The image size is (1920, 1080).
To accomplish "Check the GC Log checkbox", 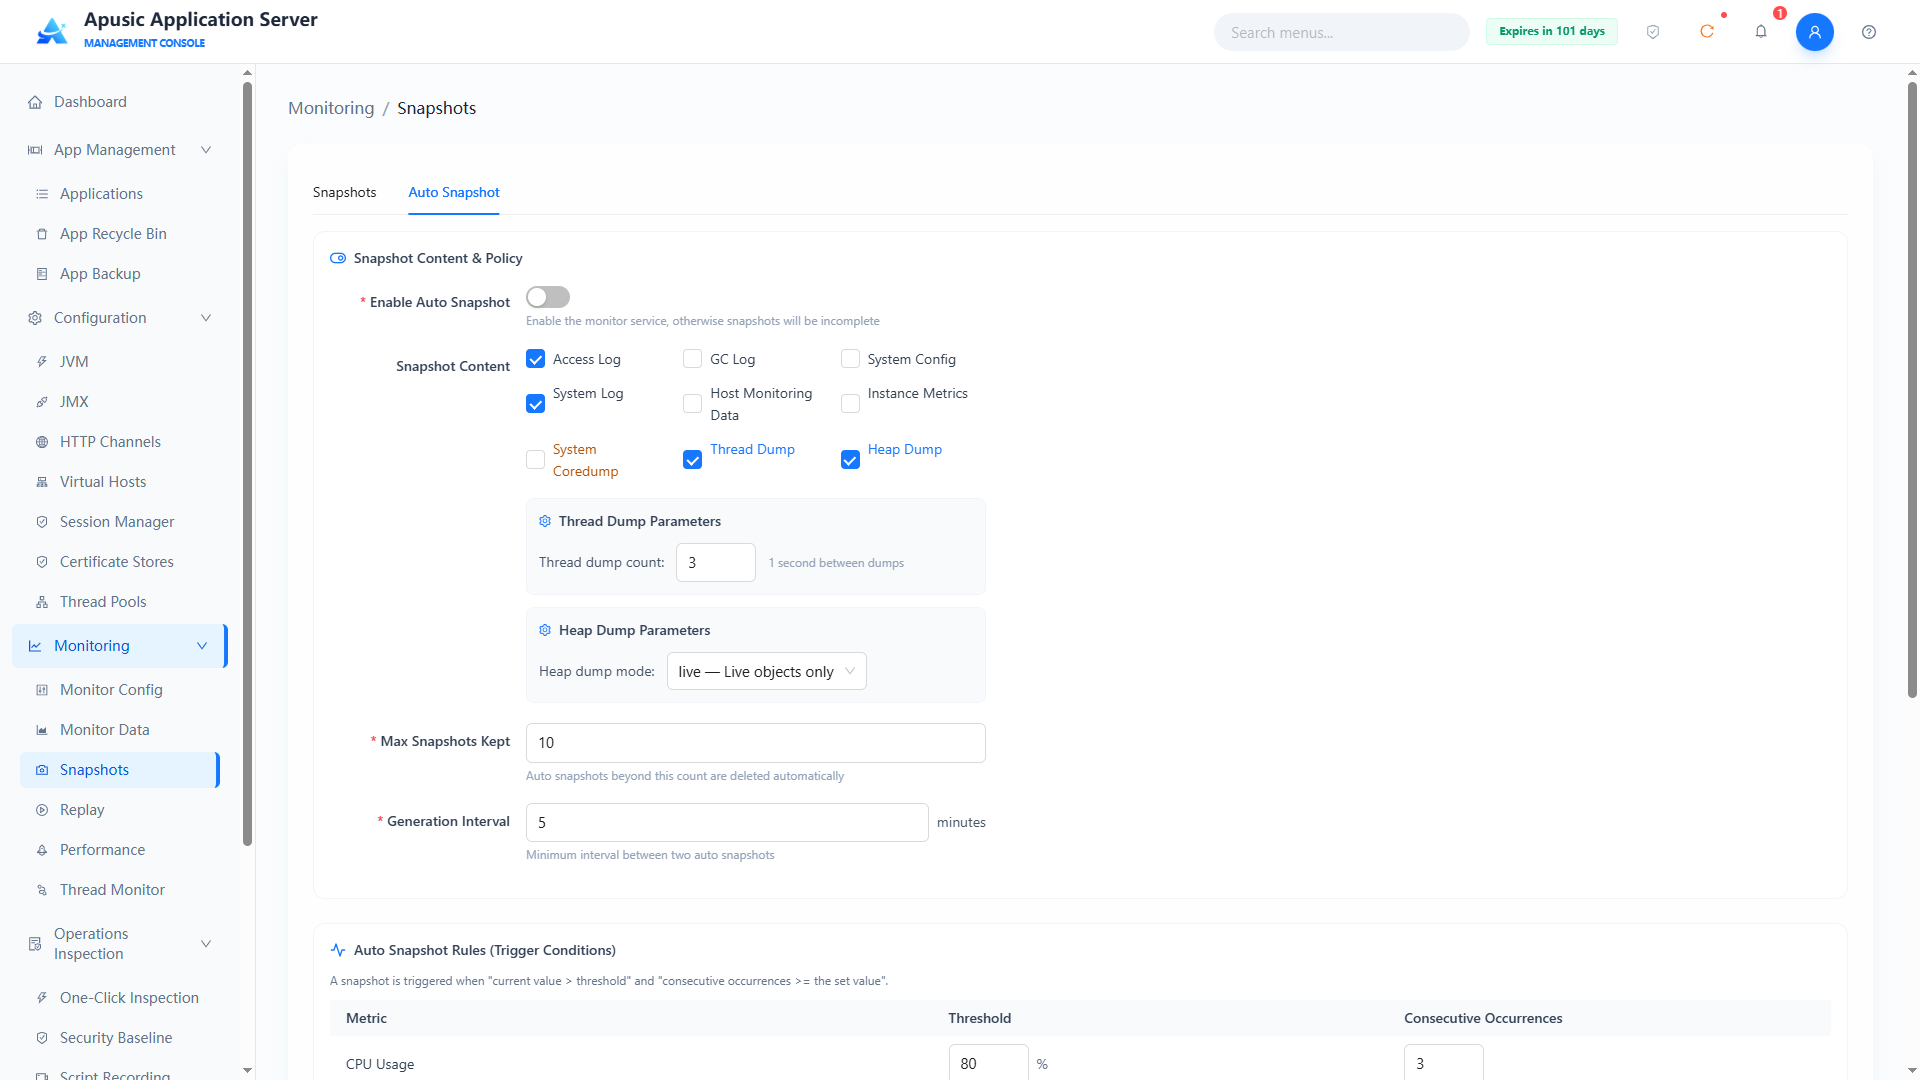I will click(692, 359).
